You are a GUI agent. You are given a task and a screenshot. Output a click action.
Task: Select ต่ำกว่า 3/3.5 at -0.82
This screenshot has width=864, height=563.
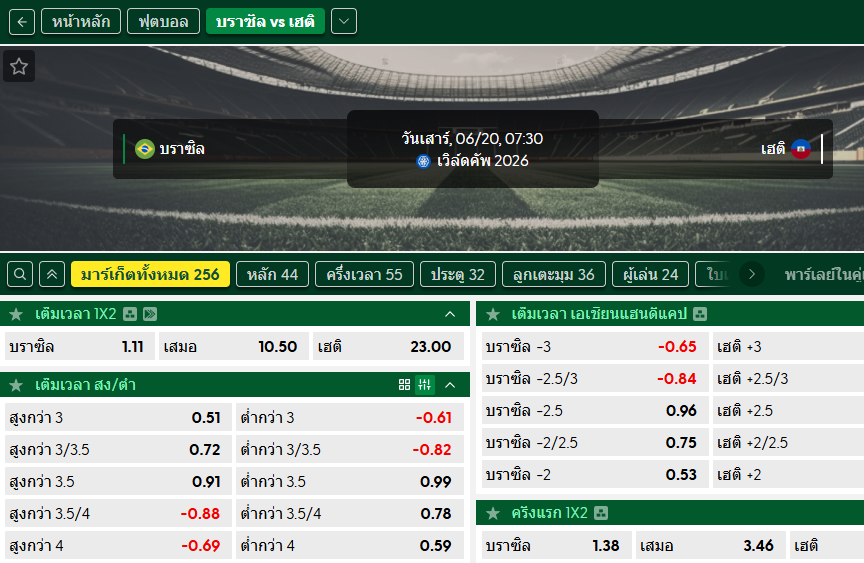[x=350, y=449]
